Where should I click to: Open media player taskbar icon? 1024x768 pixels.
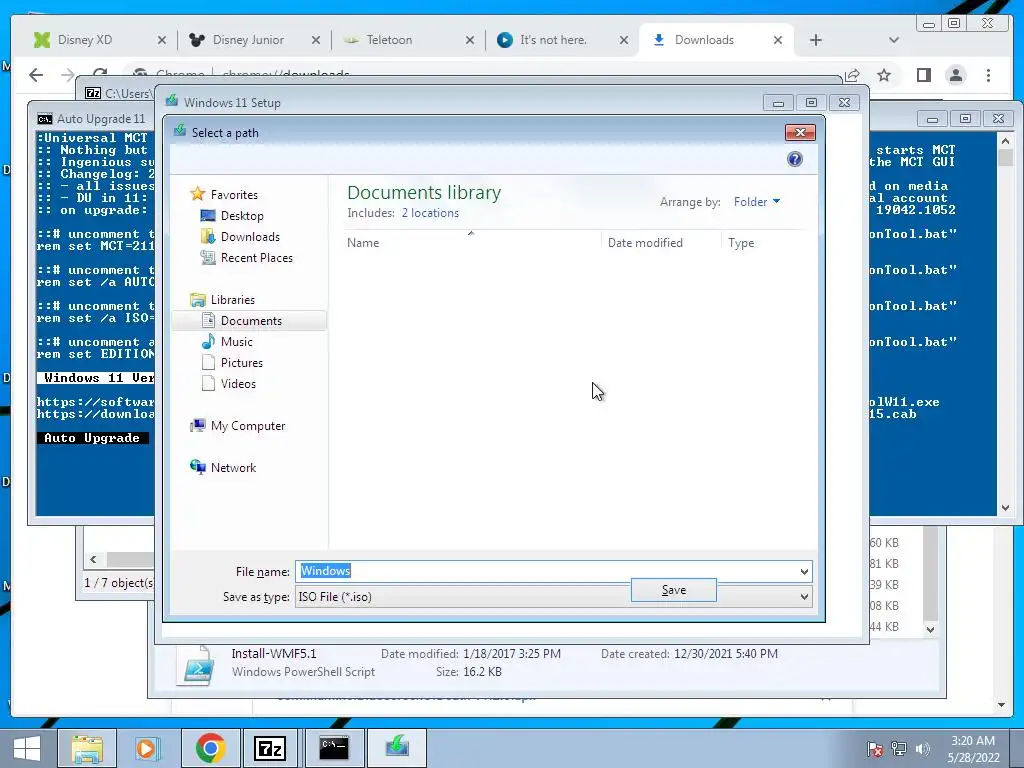click(x=146, y=748)
